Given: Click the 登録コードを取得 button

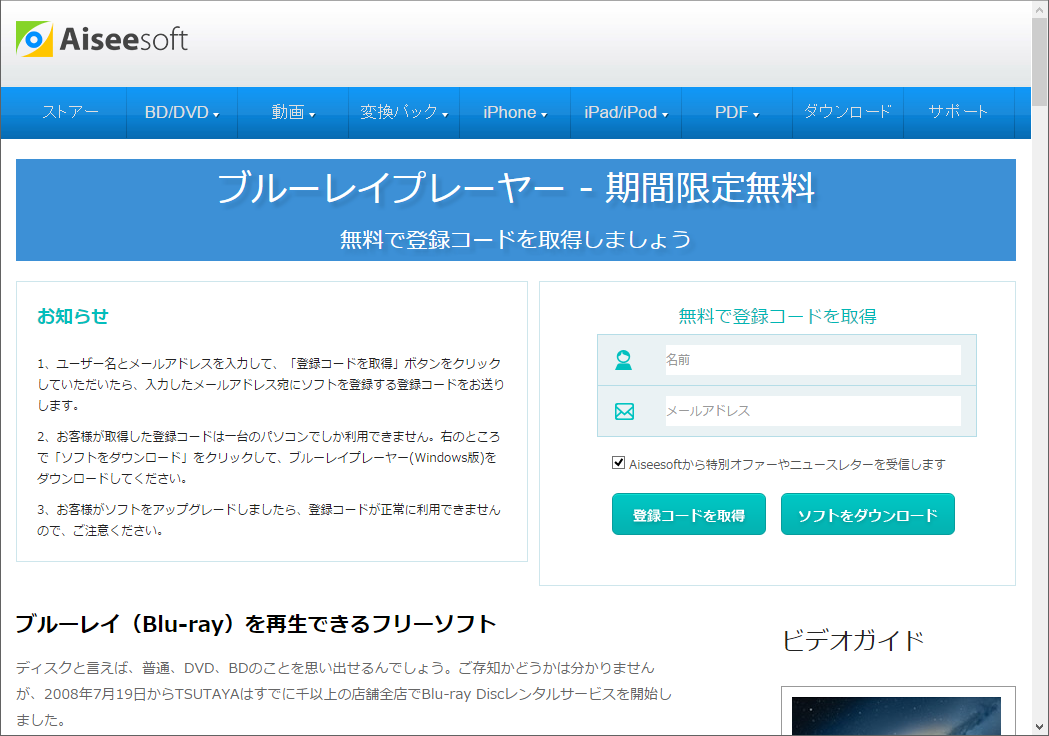Looking at the screenshot, I should click(688, 513).
